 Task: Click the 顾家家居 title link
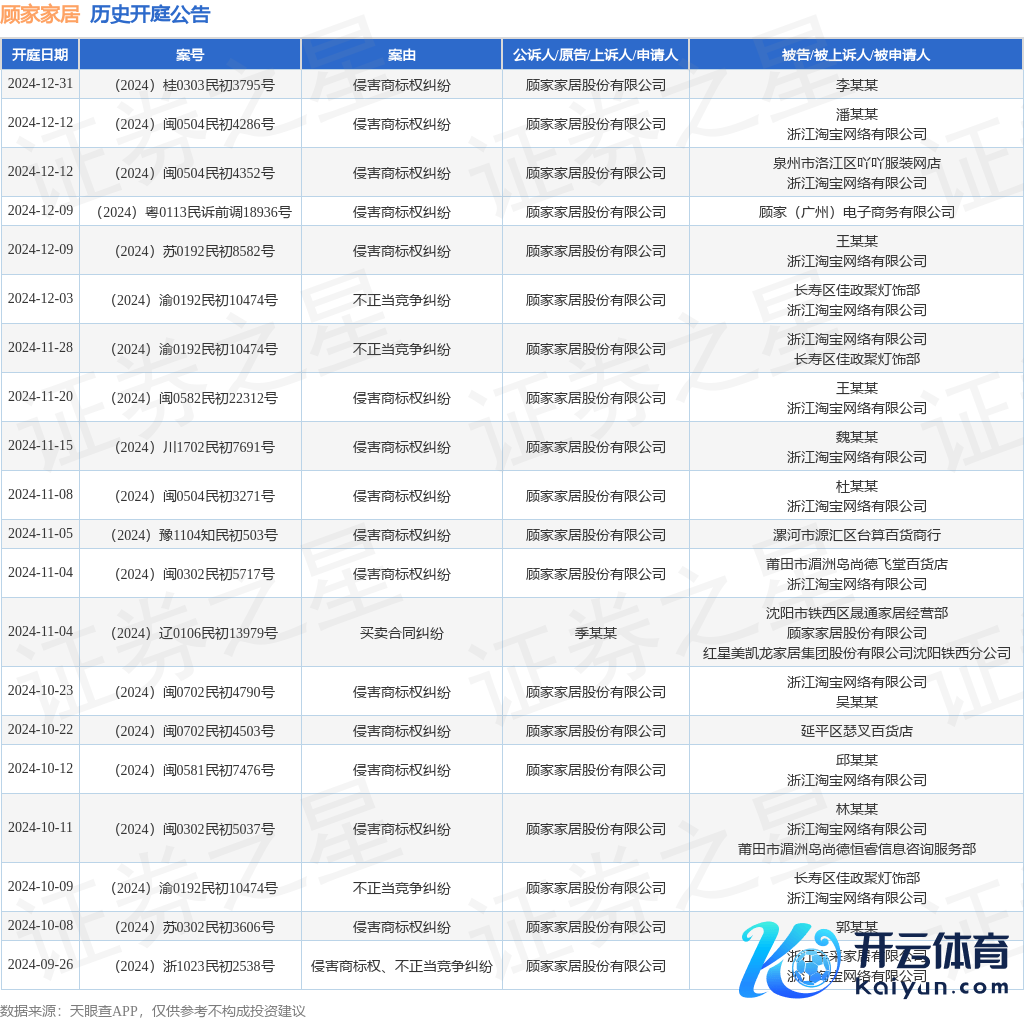coord(40,14)
